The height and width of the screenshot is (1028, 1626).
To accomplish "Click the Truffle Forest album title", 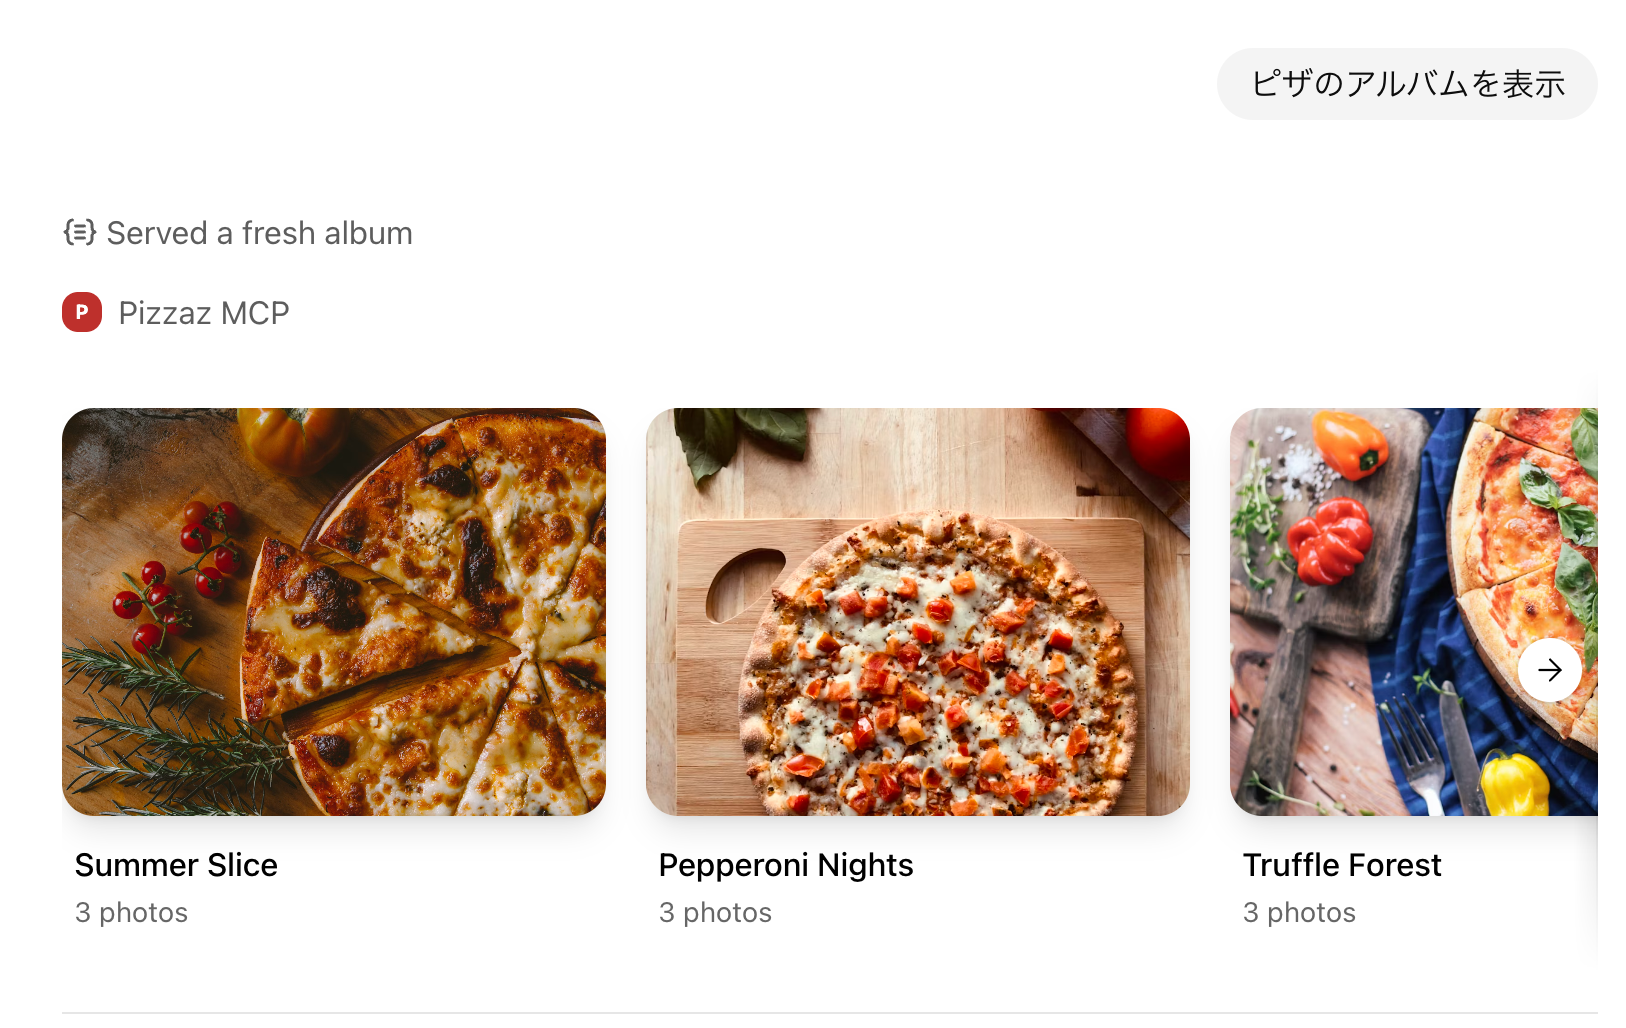I will (x=1341, y=865).
